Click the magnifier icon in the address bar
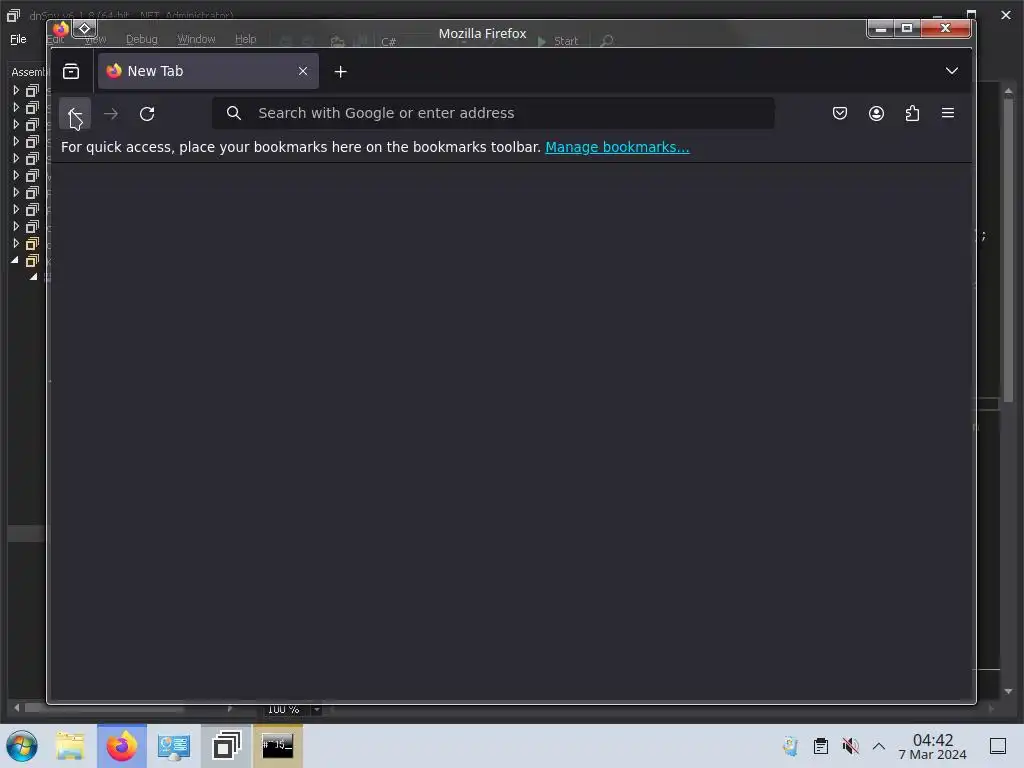The width and height of the screenshot is (1024, 768). (234, 113)
